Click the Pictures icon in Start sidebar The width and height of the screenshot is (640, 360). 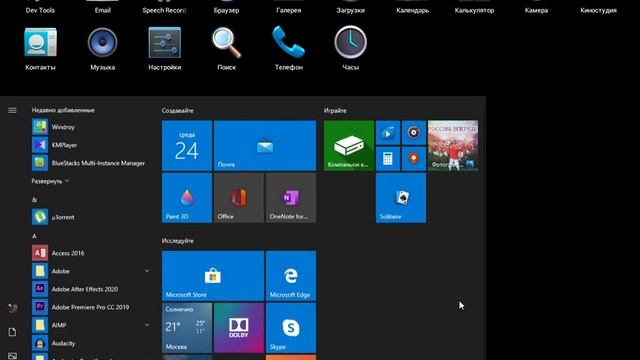(x=12, y=356)
